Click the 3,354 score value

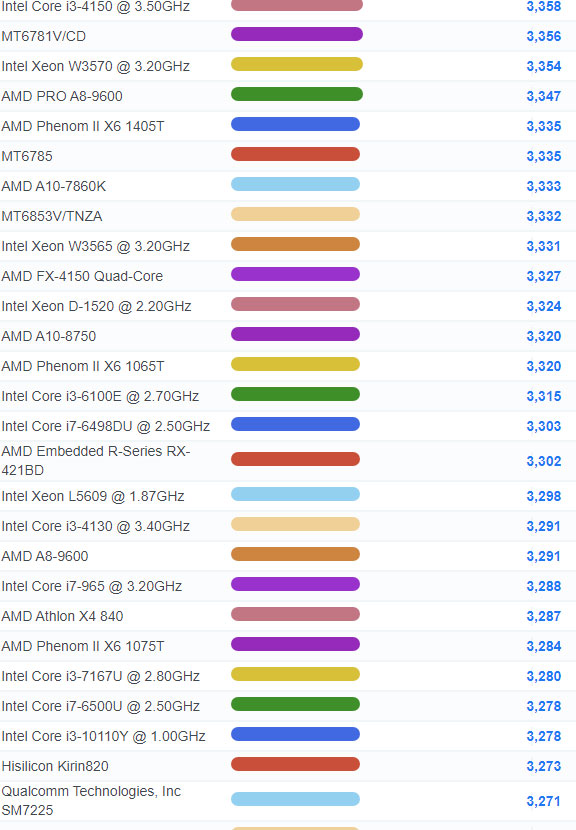pos(544,66)
